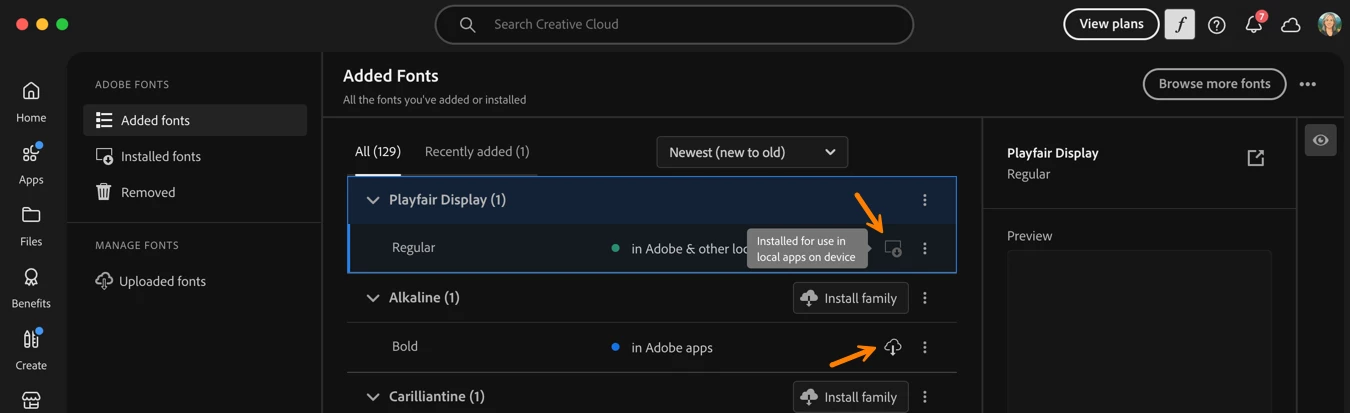Open more options for Alkaline Bold

[x=925, y=347]
